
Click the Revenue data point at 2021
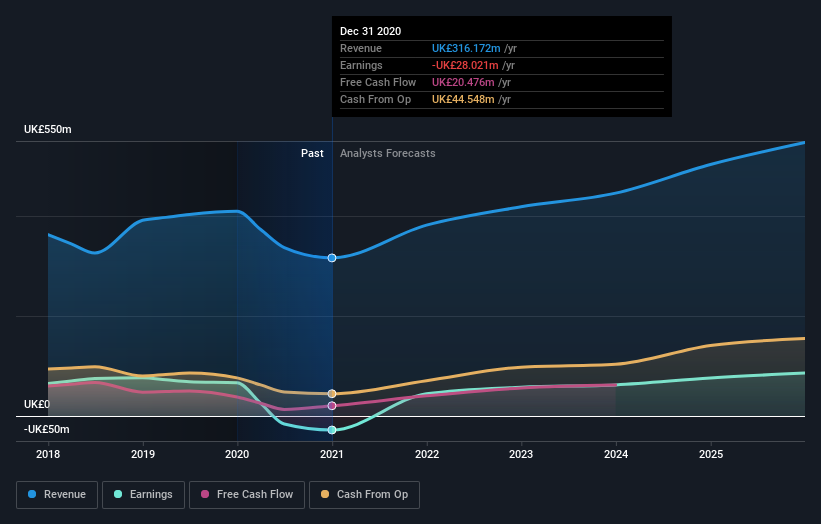click(x=332, y=258)
